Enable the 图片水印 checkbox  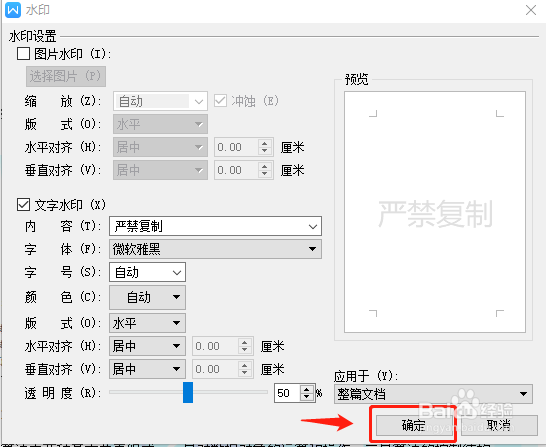(23, 54)
